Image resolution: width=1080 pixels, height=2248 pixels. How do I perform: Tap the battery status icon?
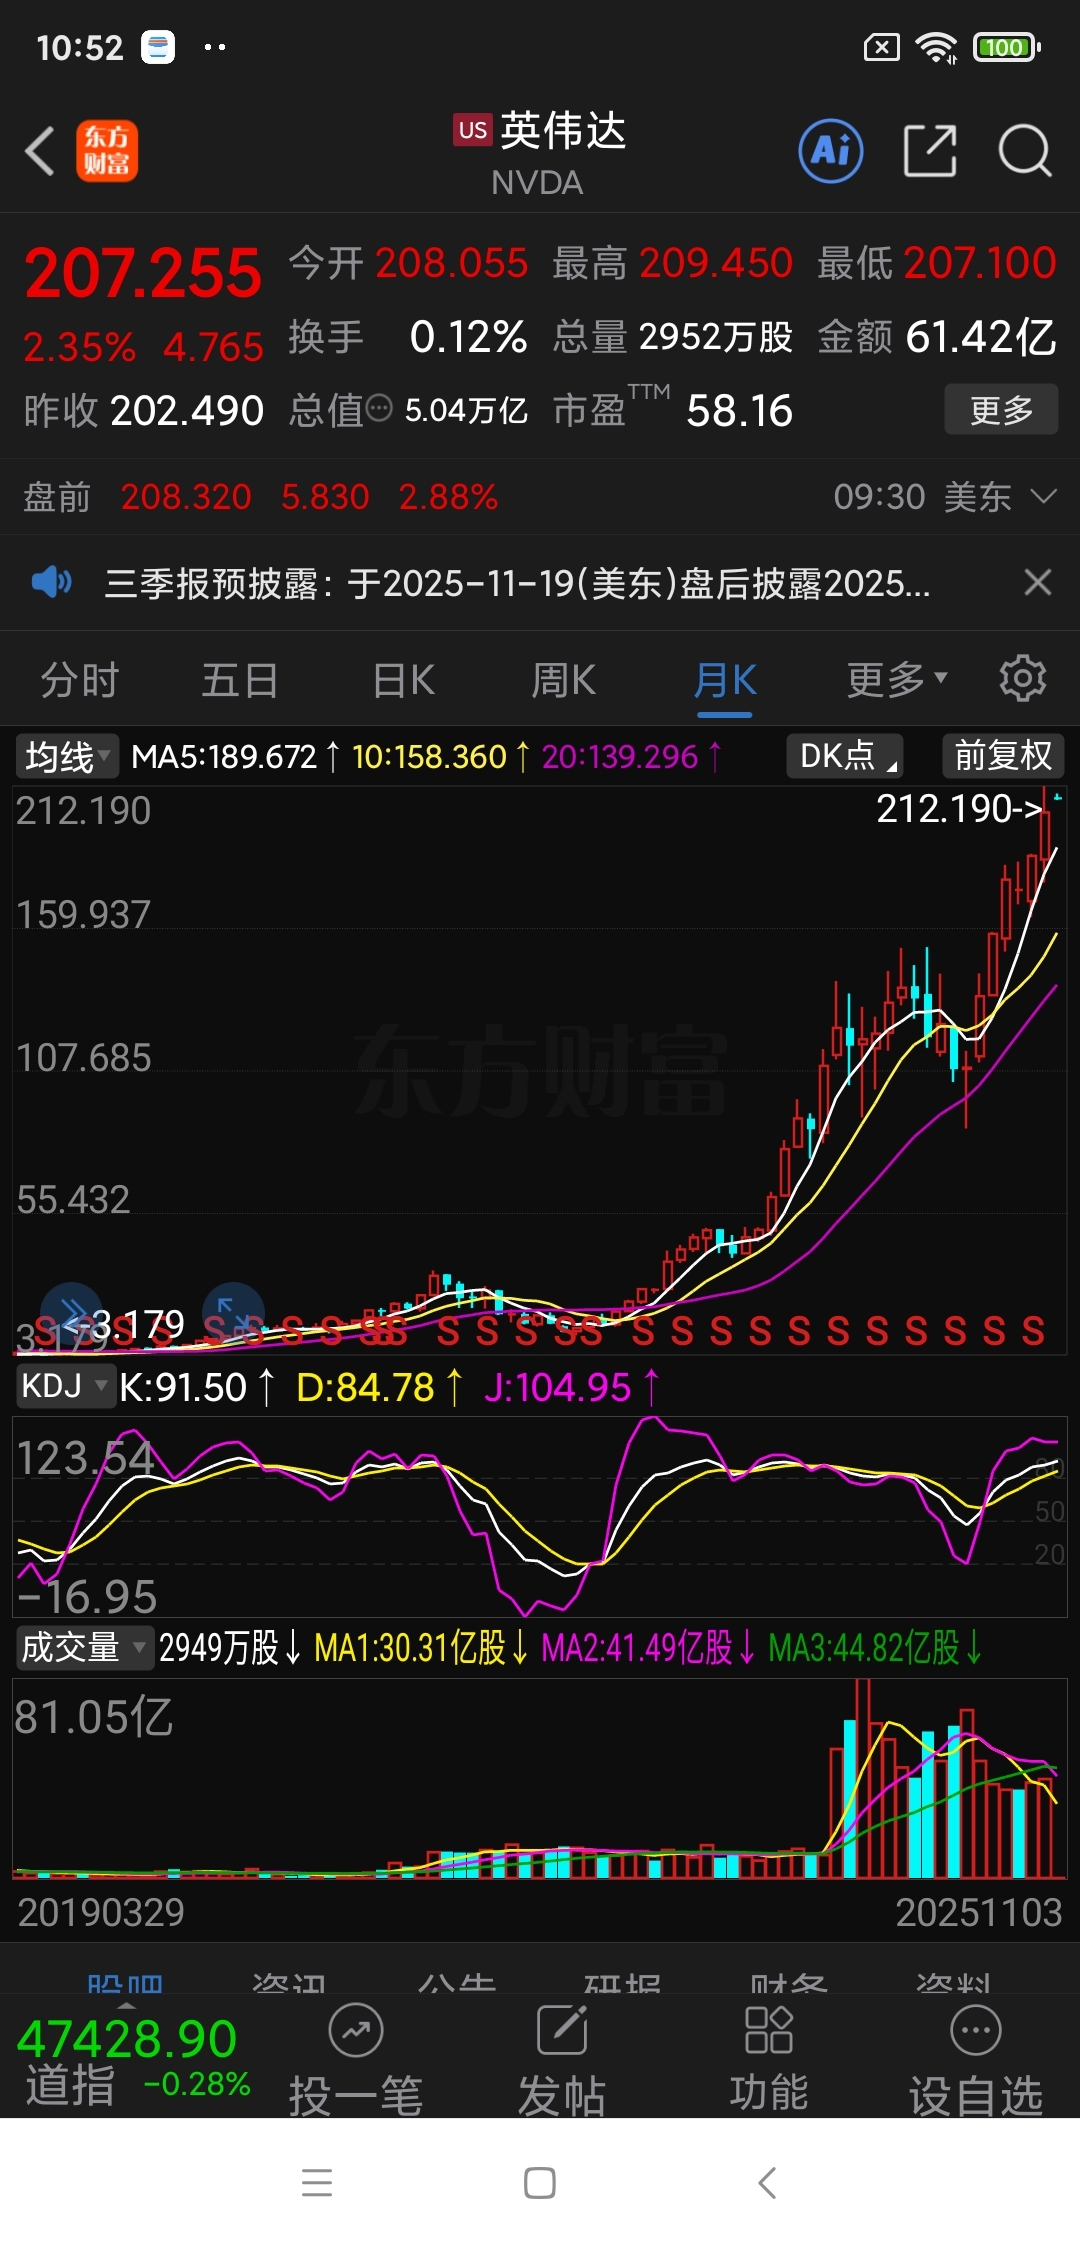(1008, 47)
